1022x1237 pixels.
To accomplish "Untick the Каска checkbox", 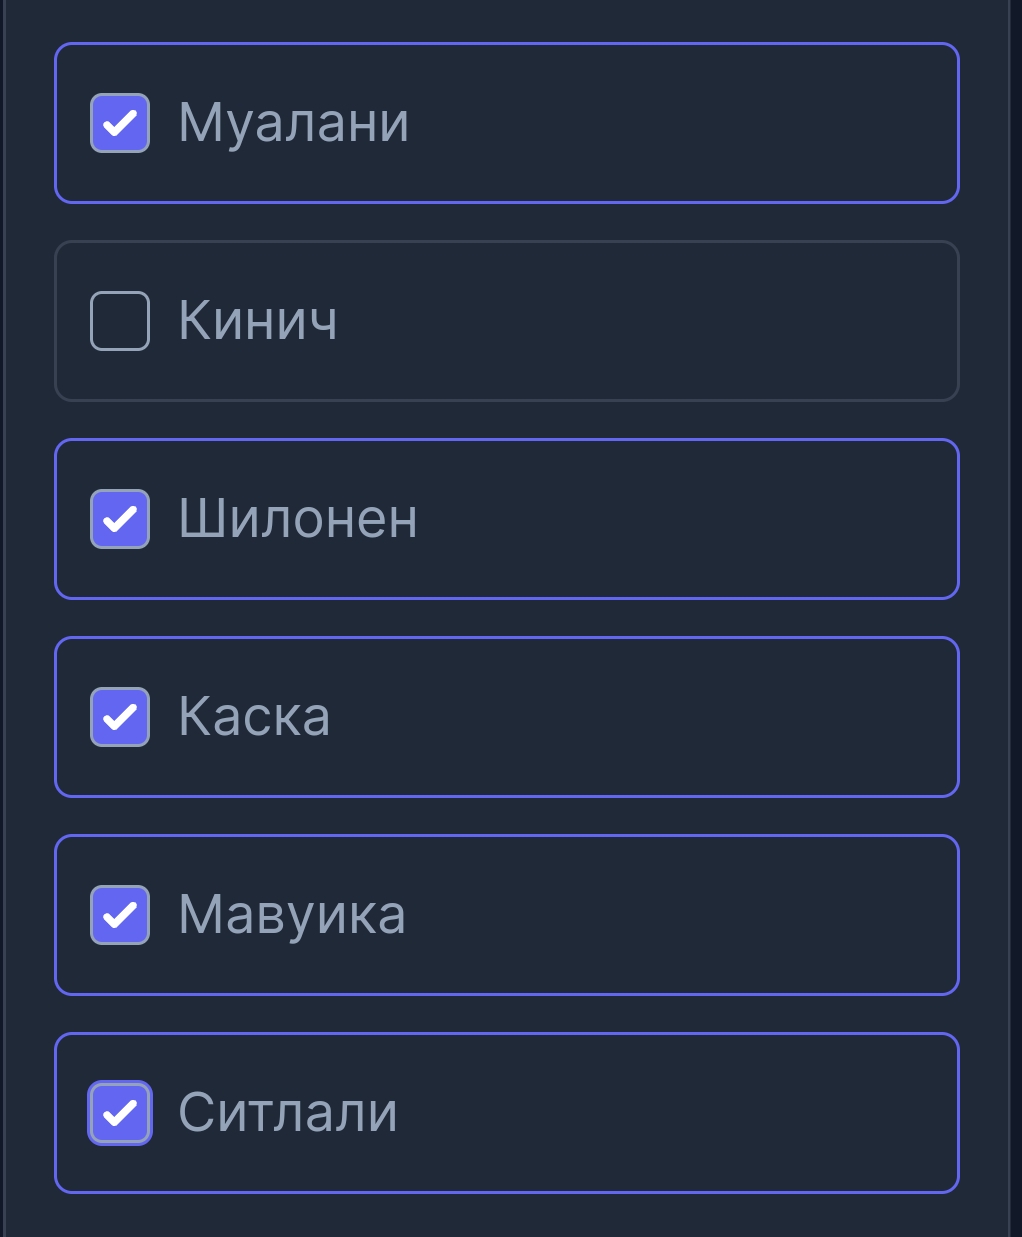I will tap(120, 717).
